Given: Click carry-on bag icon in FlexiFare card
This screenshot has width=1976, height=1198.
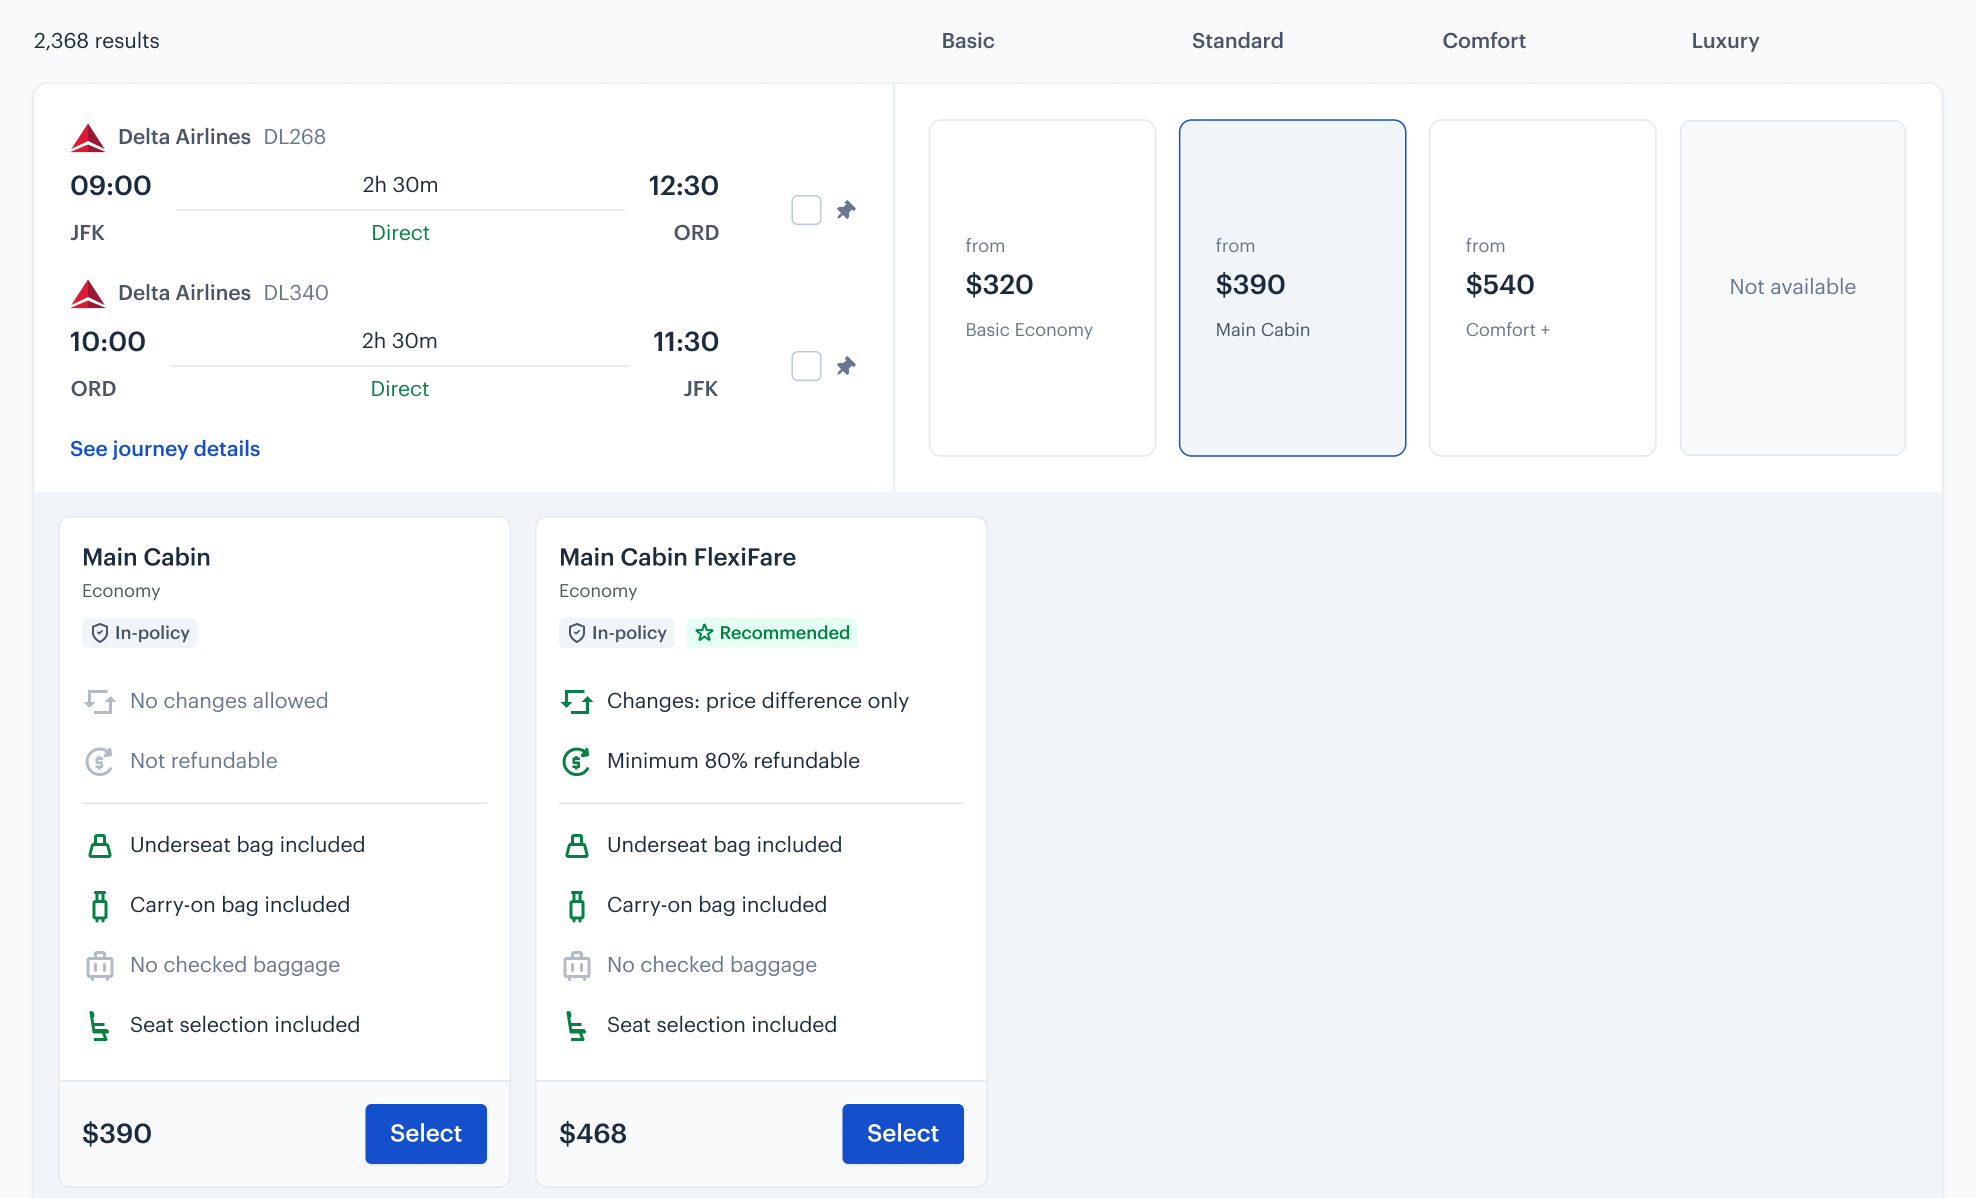Looking at the screenshot, I should (577, 906).
